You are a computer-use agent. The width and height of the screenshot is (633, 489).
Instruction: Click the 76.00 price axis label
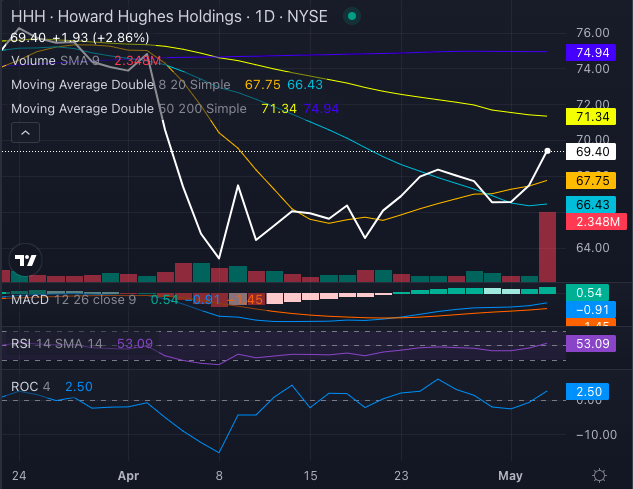tap(593, 33)
